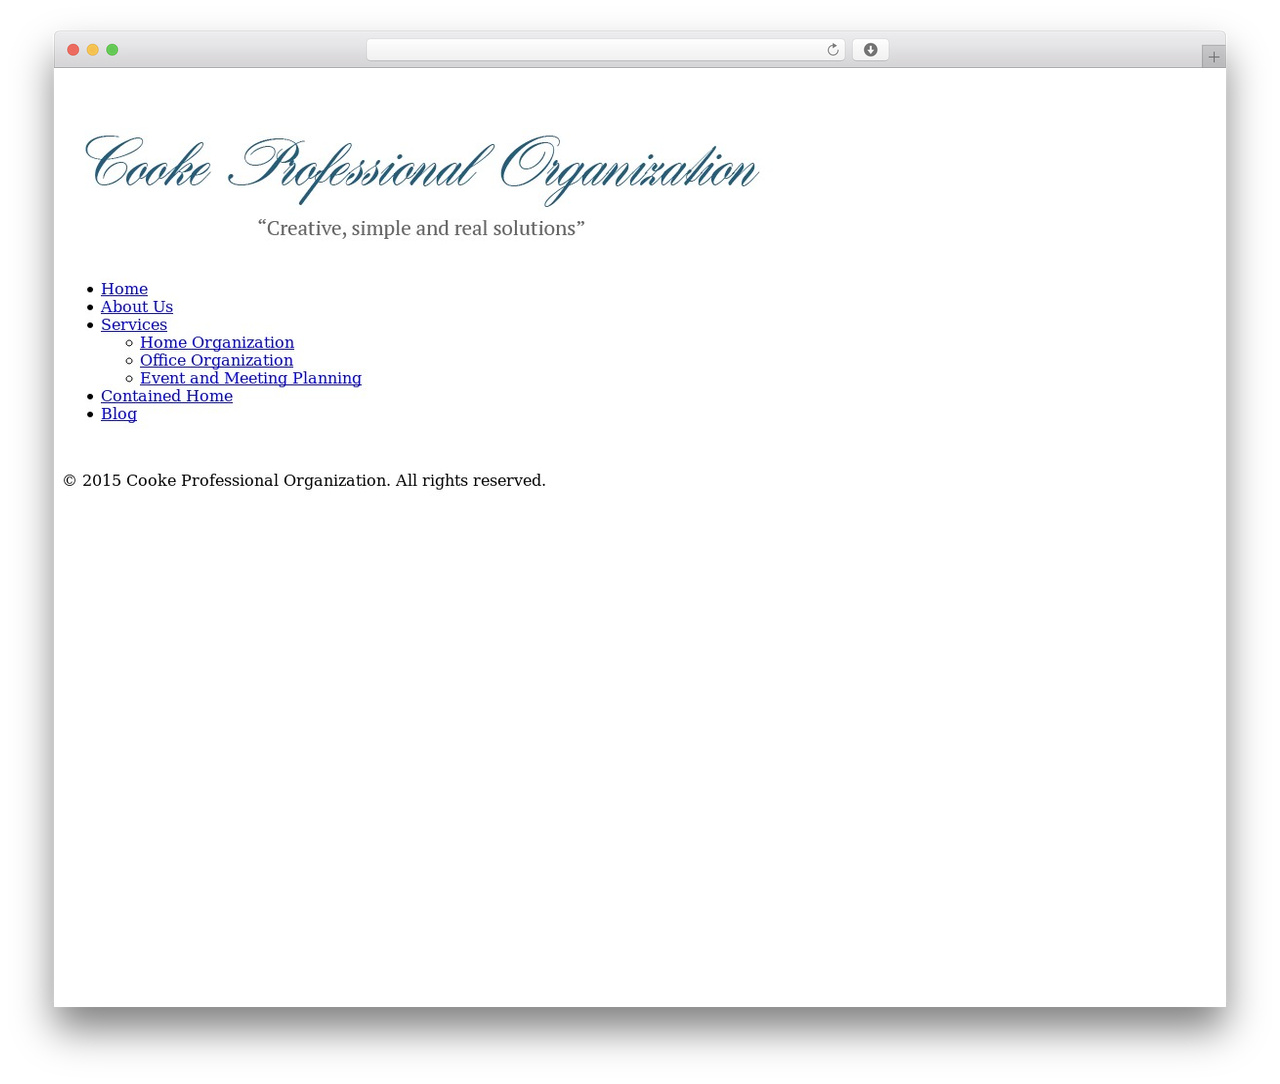Focus the browser address bar
The width and height of the screenshot is (1280, 1084).
605,50
